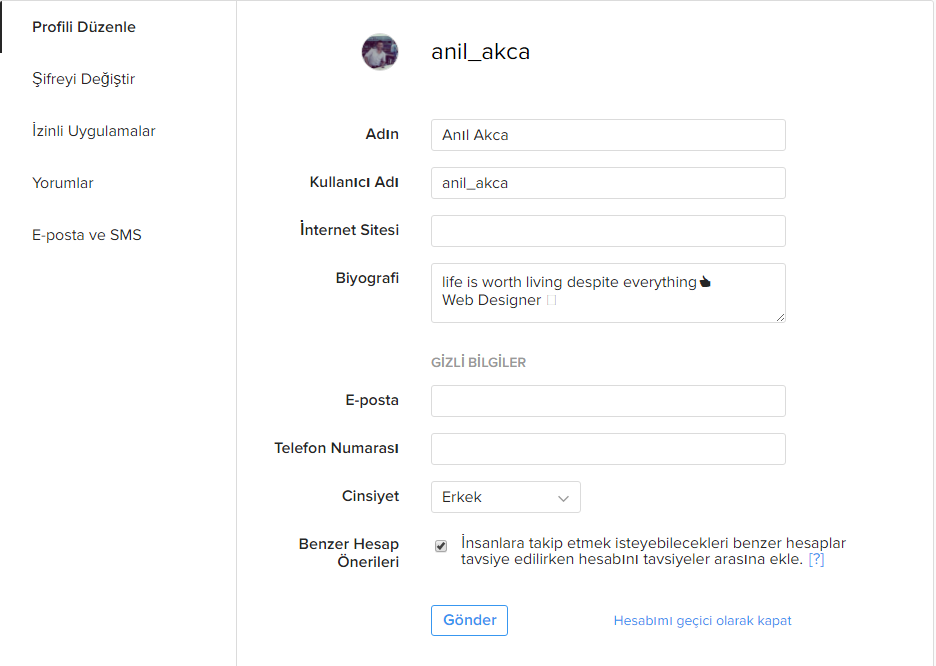Focus the Adın field containing Anıl Akca
Viewport: 936px width, 666px height.
[608, 135]
